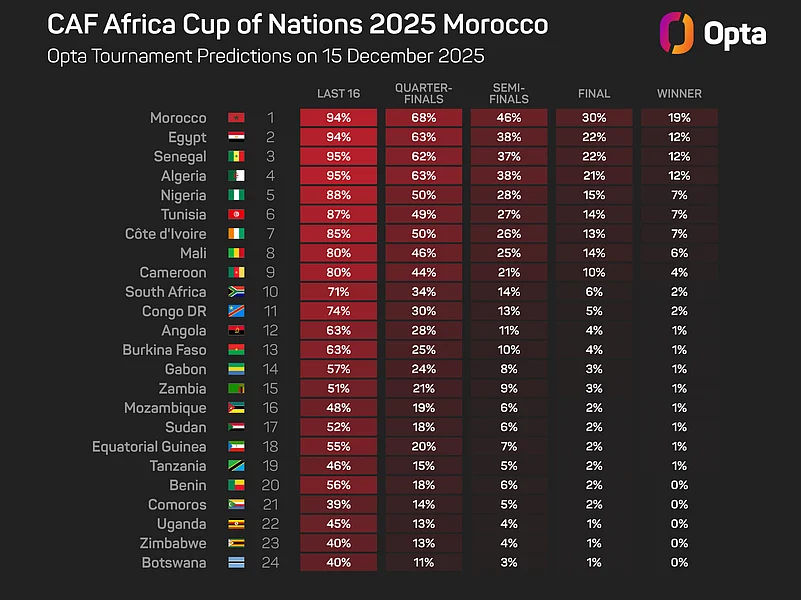Click the Zambia flag icon
The width and height of the screenshot is (801, 600).
(237, 389)
